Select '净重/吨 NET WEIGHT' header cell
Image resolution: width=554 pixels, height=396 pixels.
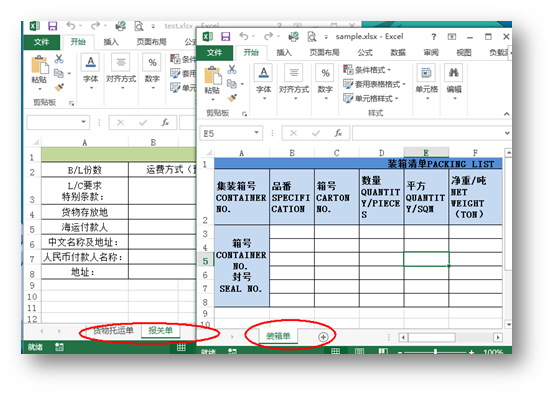point(475,197)
